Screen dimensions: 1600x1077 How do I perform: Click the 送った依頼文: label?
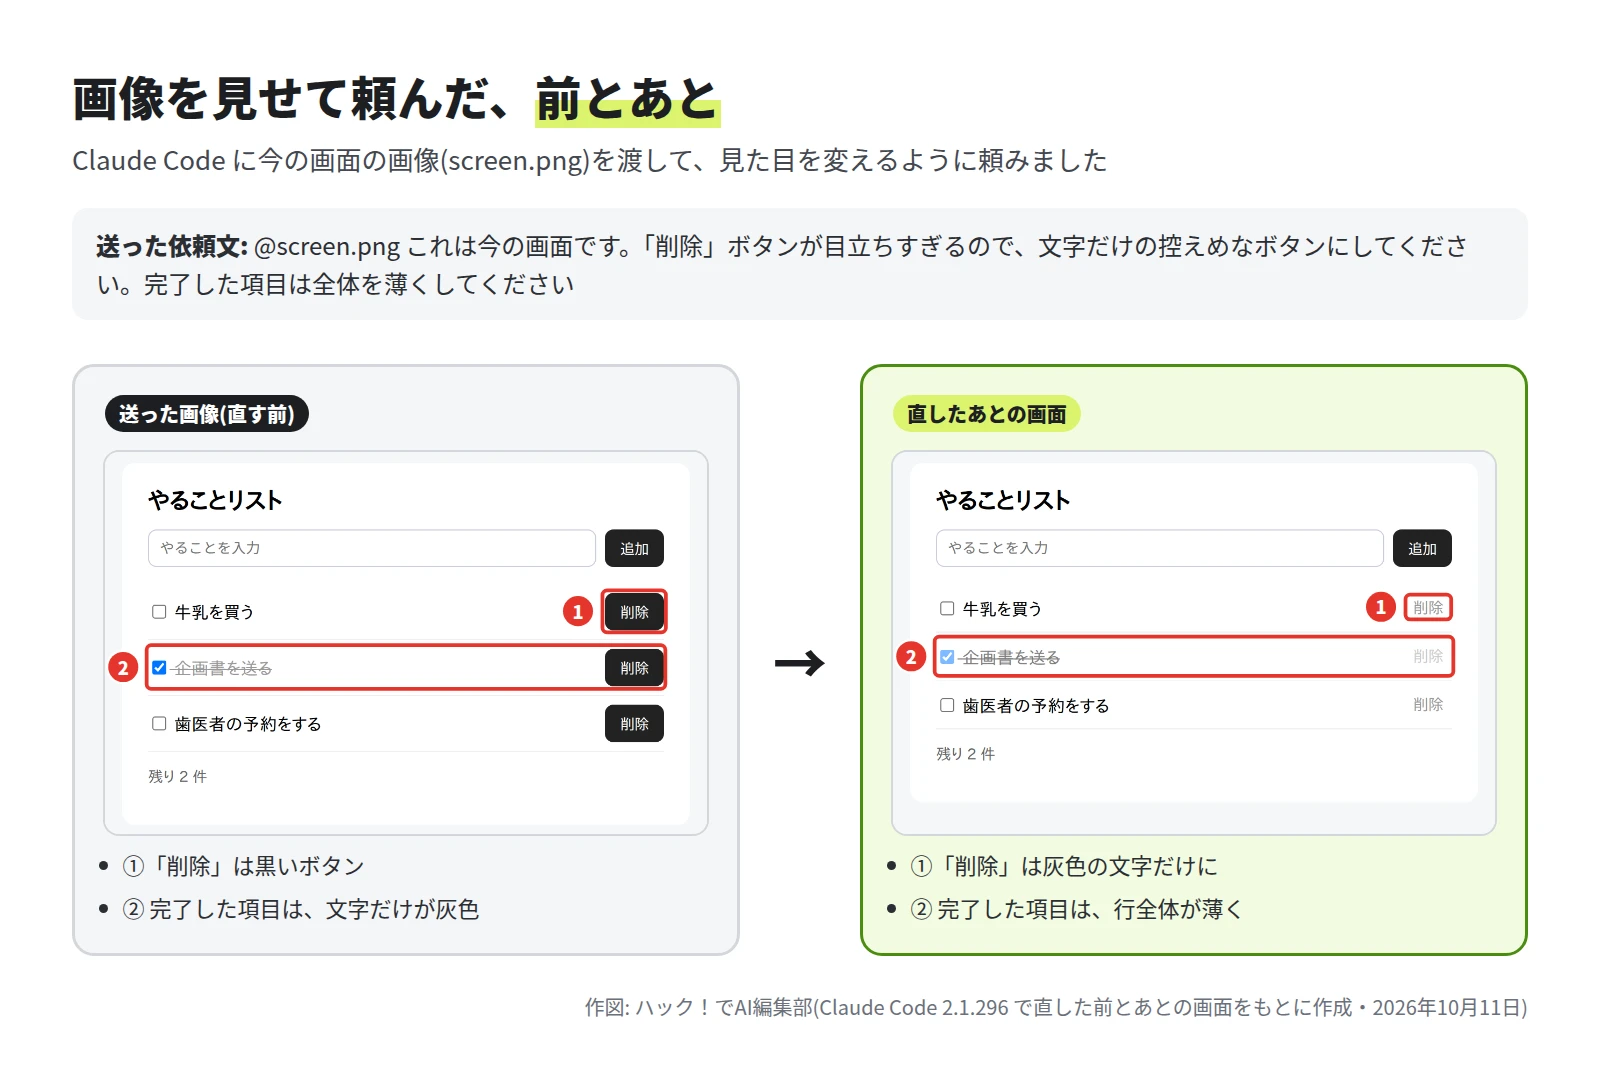point(172,246)
